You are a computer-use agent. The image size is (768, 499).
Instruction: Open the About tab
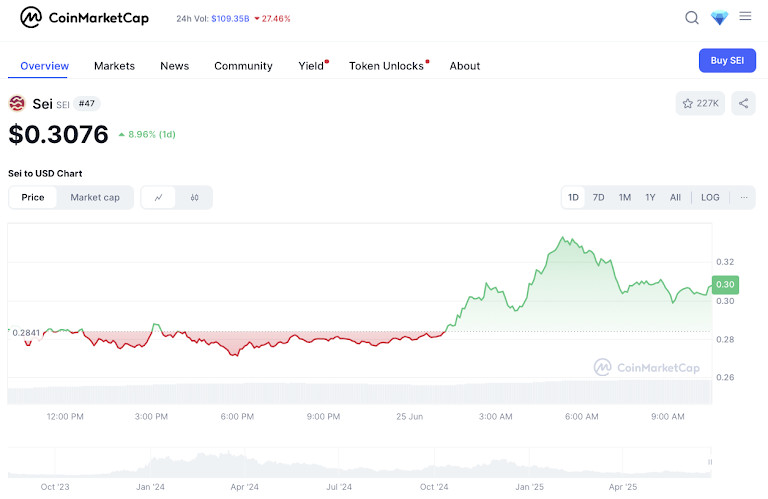pyautogui.click(x=464, y=66)
